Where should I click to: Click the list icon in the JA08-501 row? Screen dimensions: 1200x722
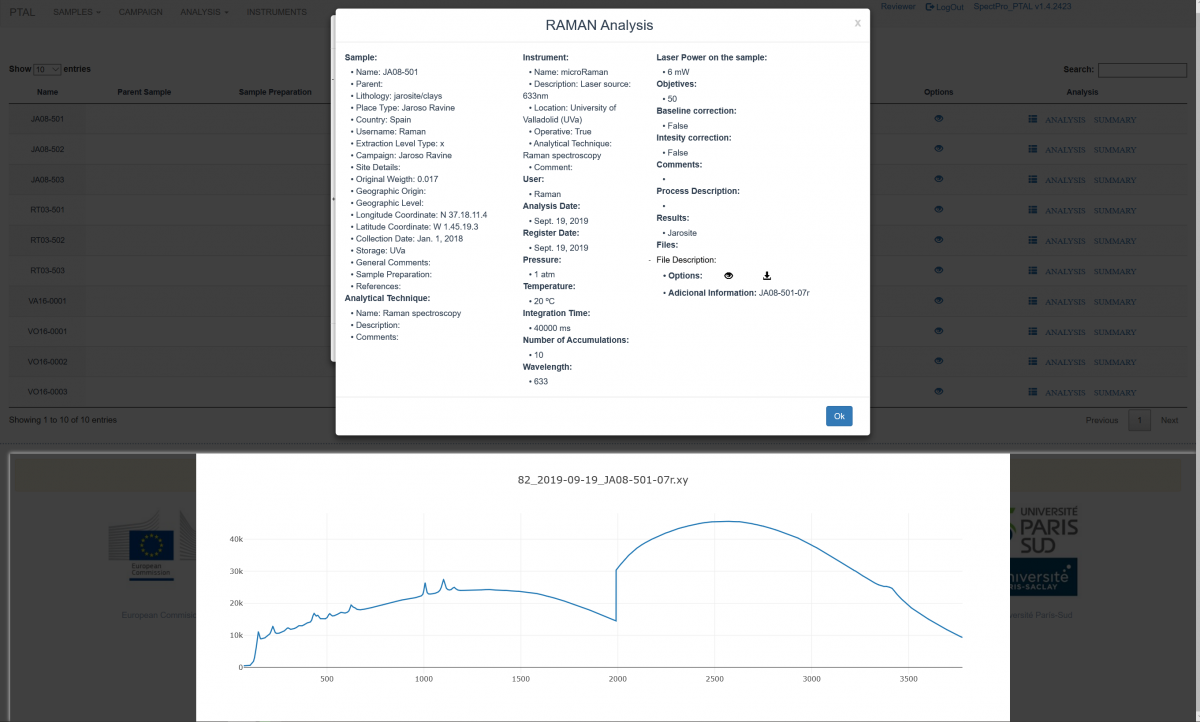pos(1033,119)
